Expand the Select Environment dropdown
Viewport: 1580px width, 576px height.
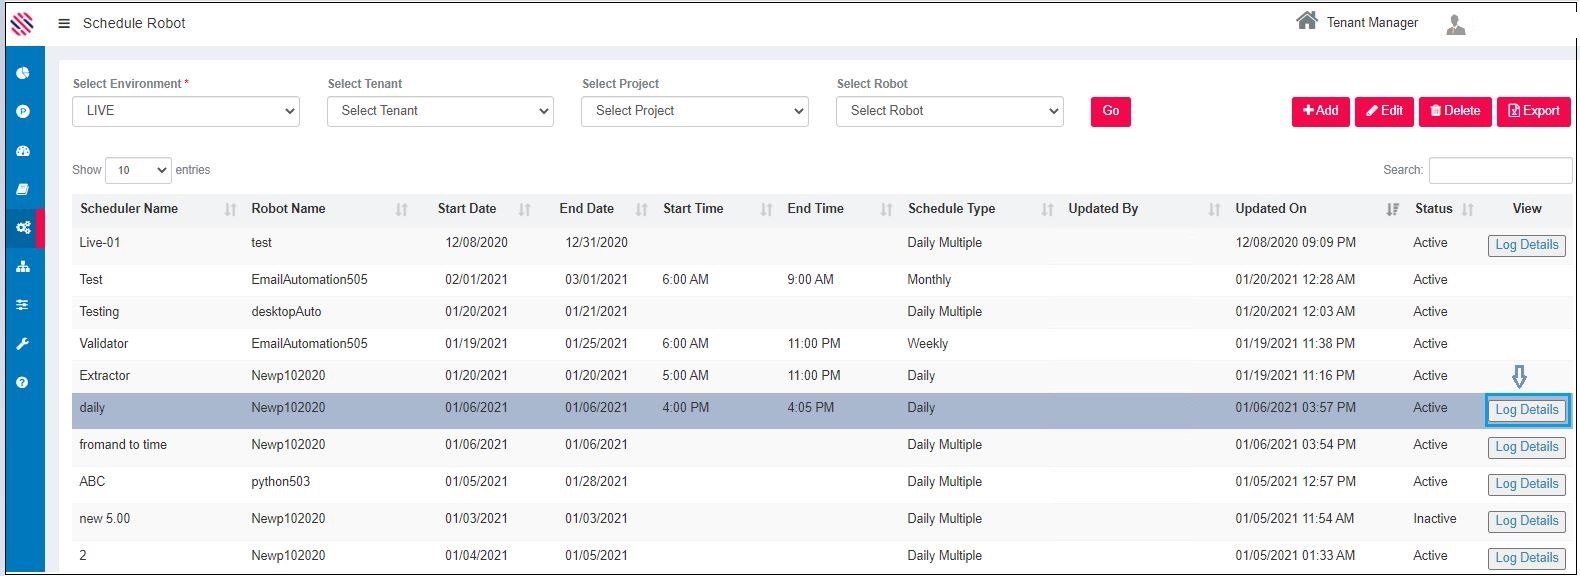186,111
